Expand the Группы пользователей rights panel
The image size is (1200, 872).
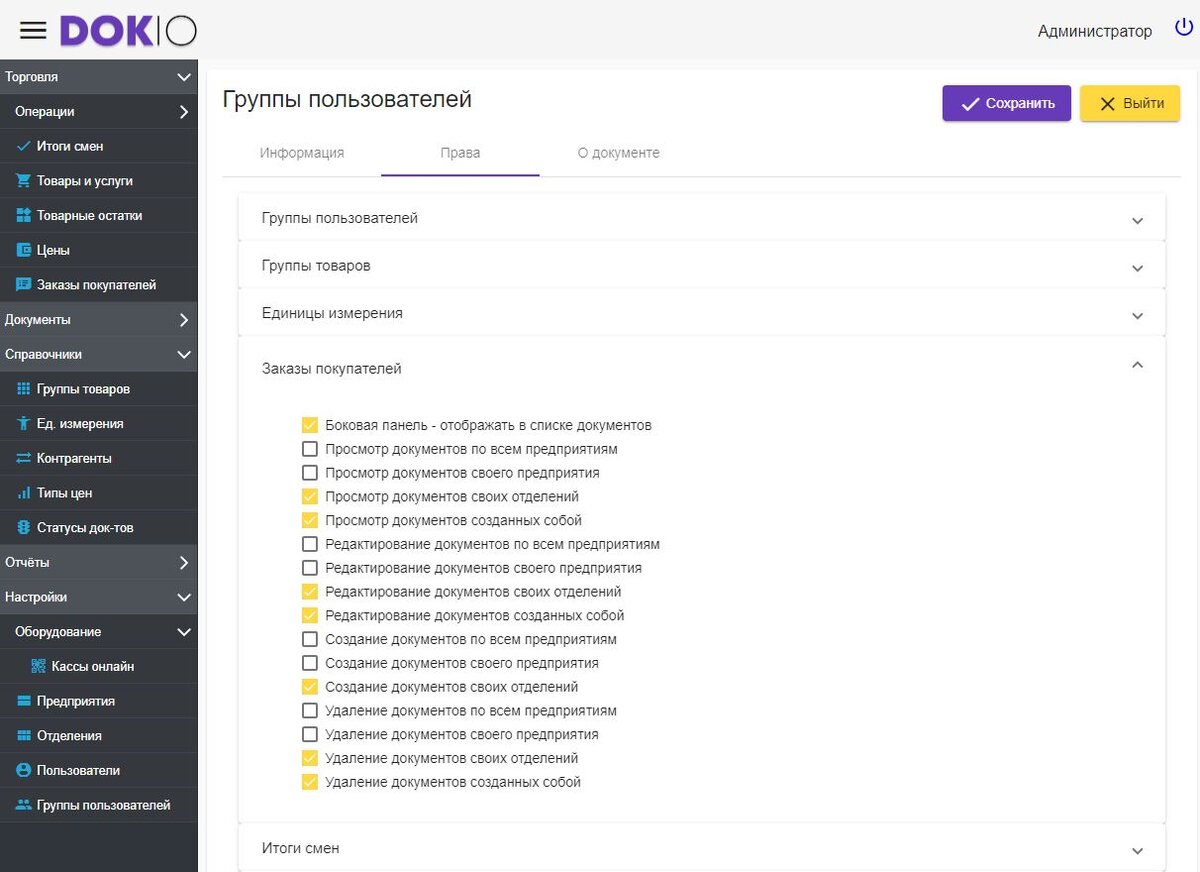coord(702,218)
